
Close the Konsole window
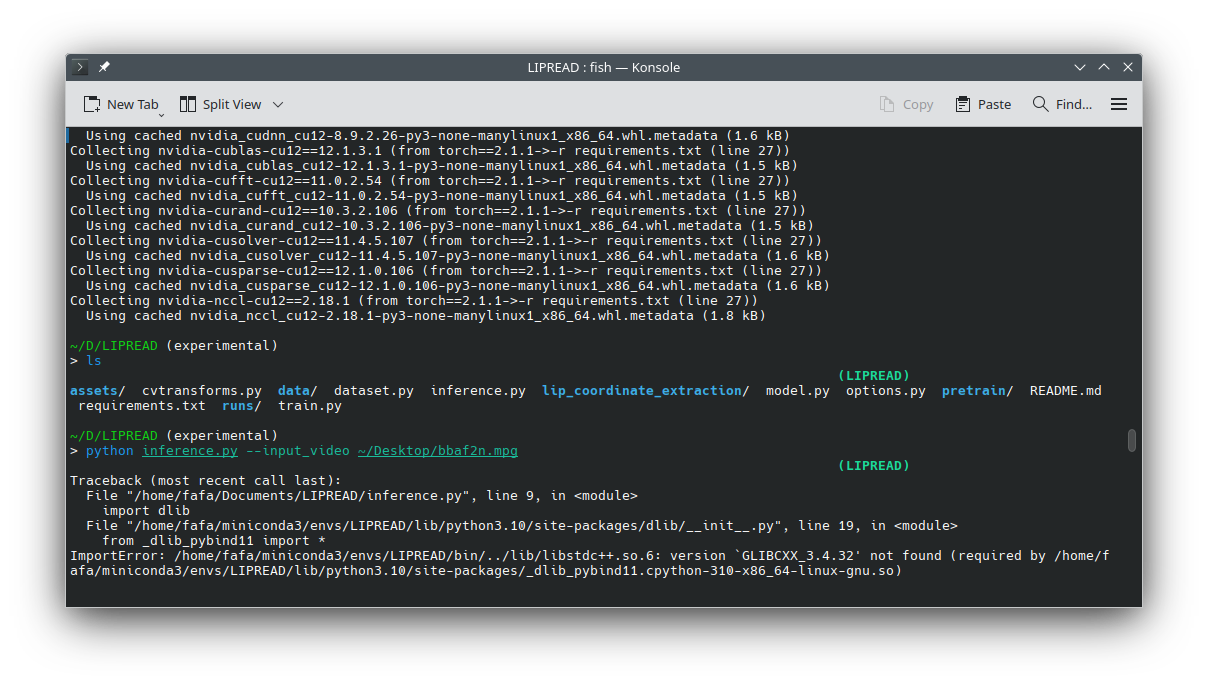coord(1128,67)
